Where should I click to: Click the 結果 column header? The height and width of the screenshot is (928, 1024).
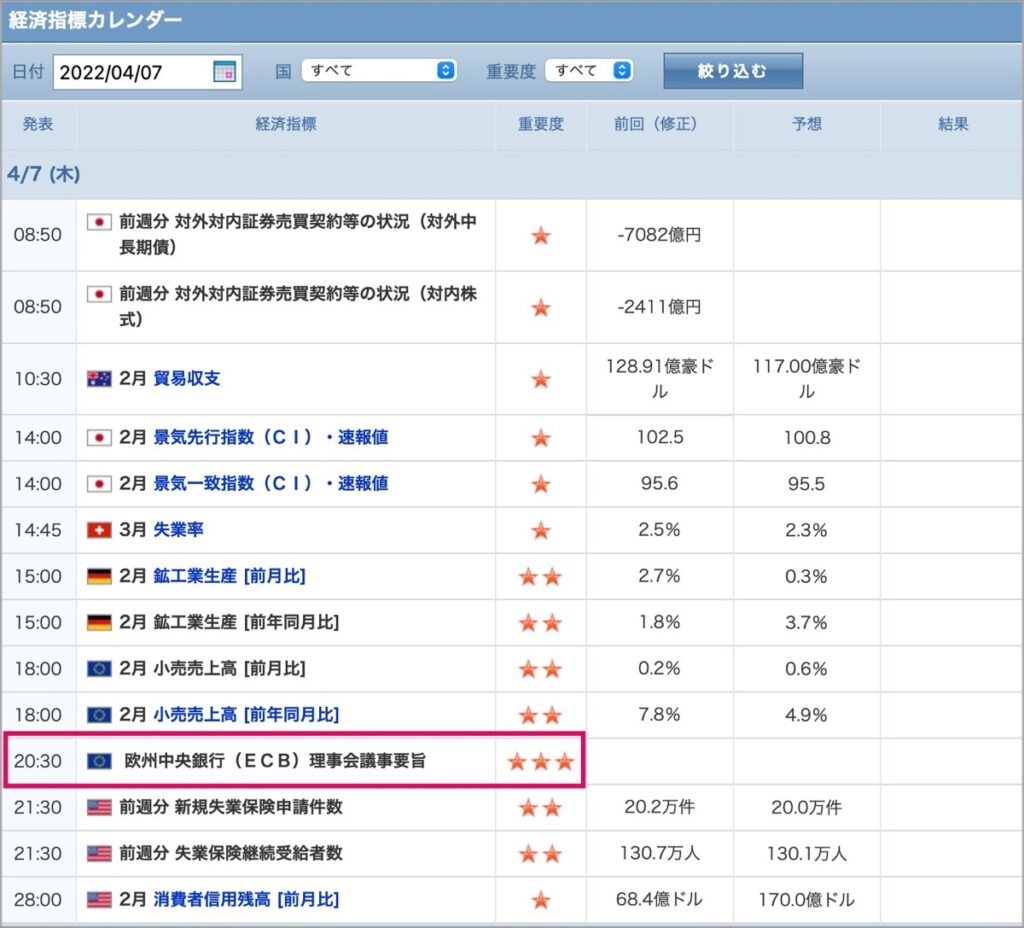click(x=953, y=124)
